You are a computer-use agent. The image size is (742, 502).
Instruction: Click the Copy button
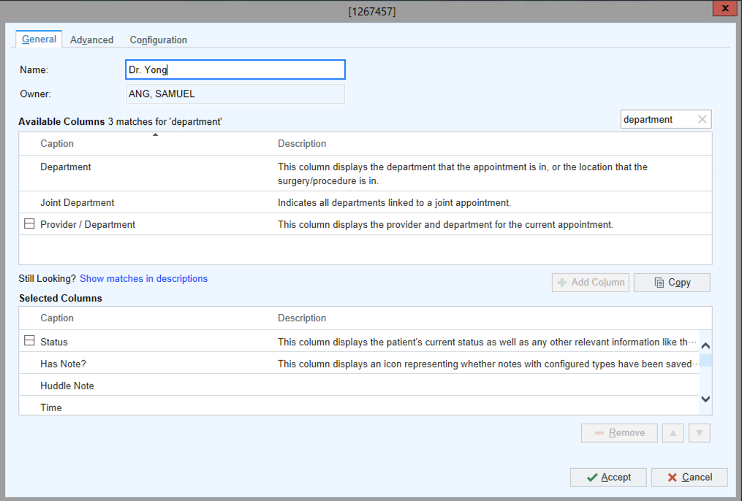[672, 282]
